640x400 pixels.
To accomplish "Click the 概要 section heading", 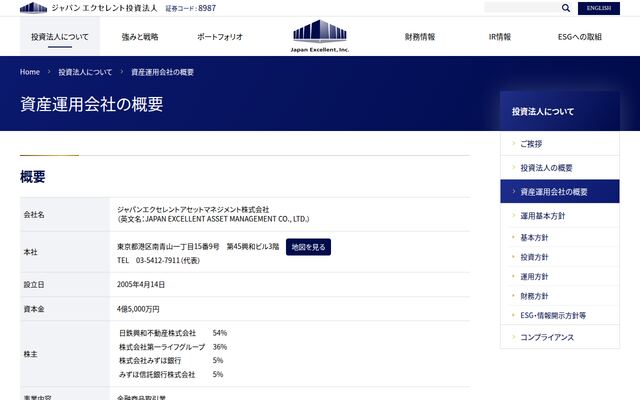I will click(33, 177).
